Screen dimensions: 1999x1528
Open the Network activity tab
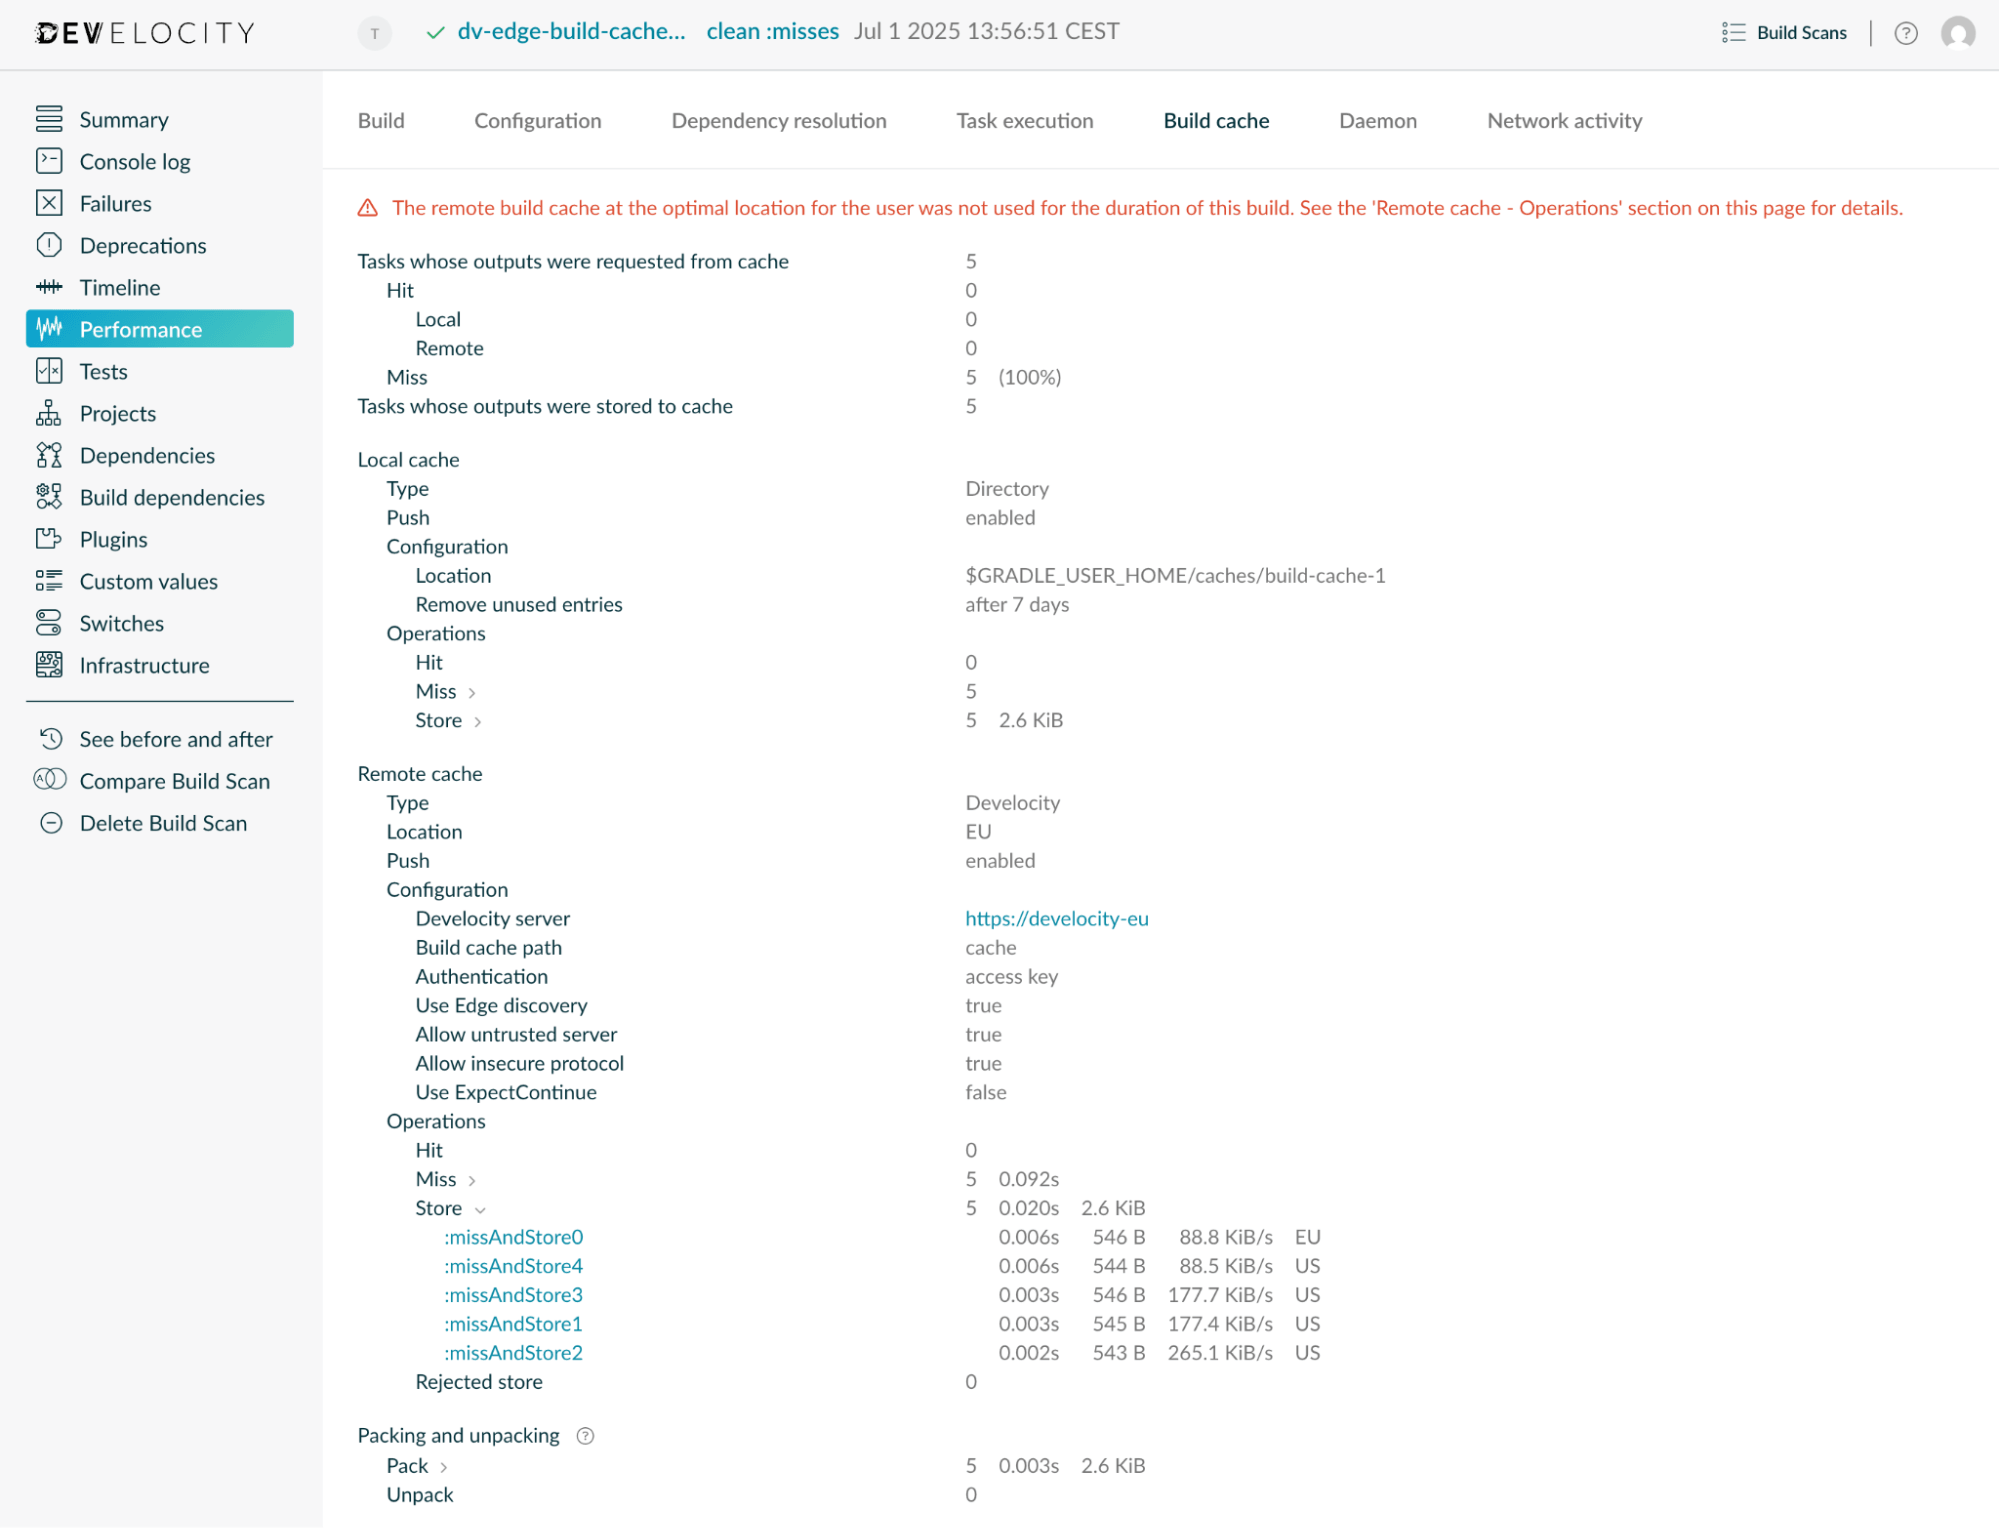[x=1563, y=120]
